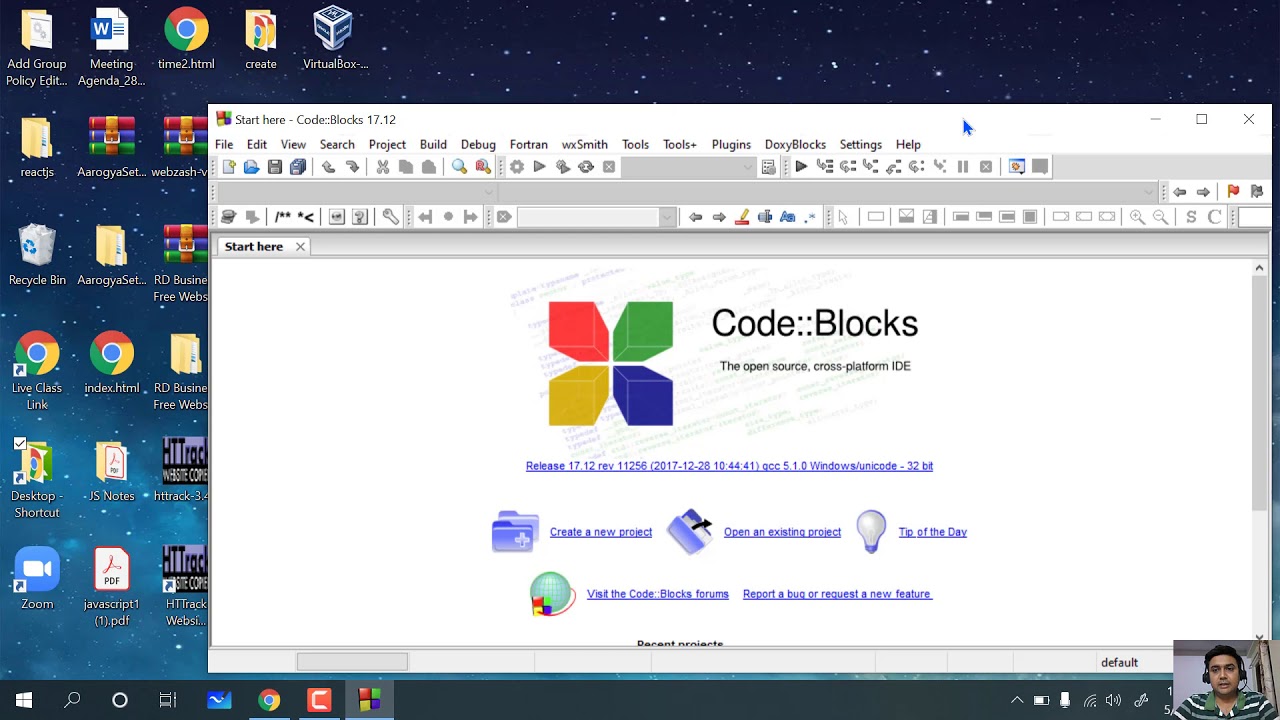Show hidden system tray icons chevron
This screenshot has width=1280, height=720.
coord(1017,700)
